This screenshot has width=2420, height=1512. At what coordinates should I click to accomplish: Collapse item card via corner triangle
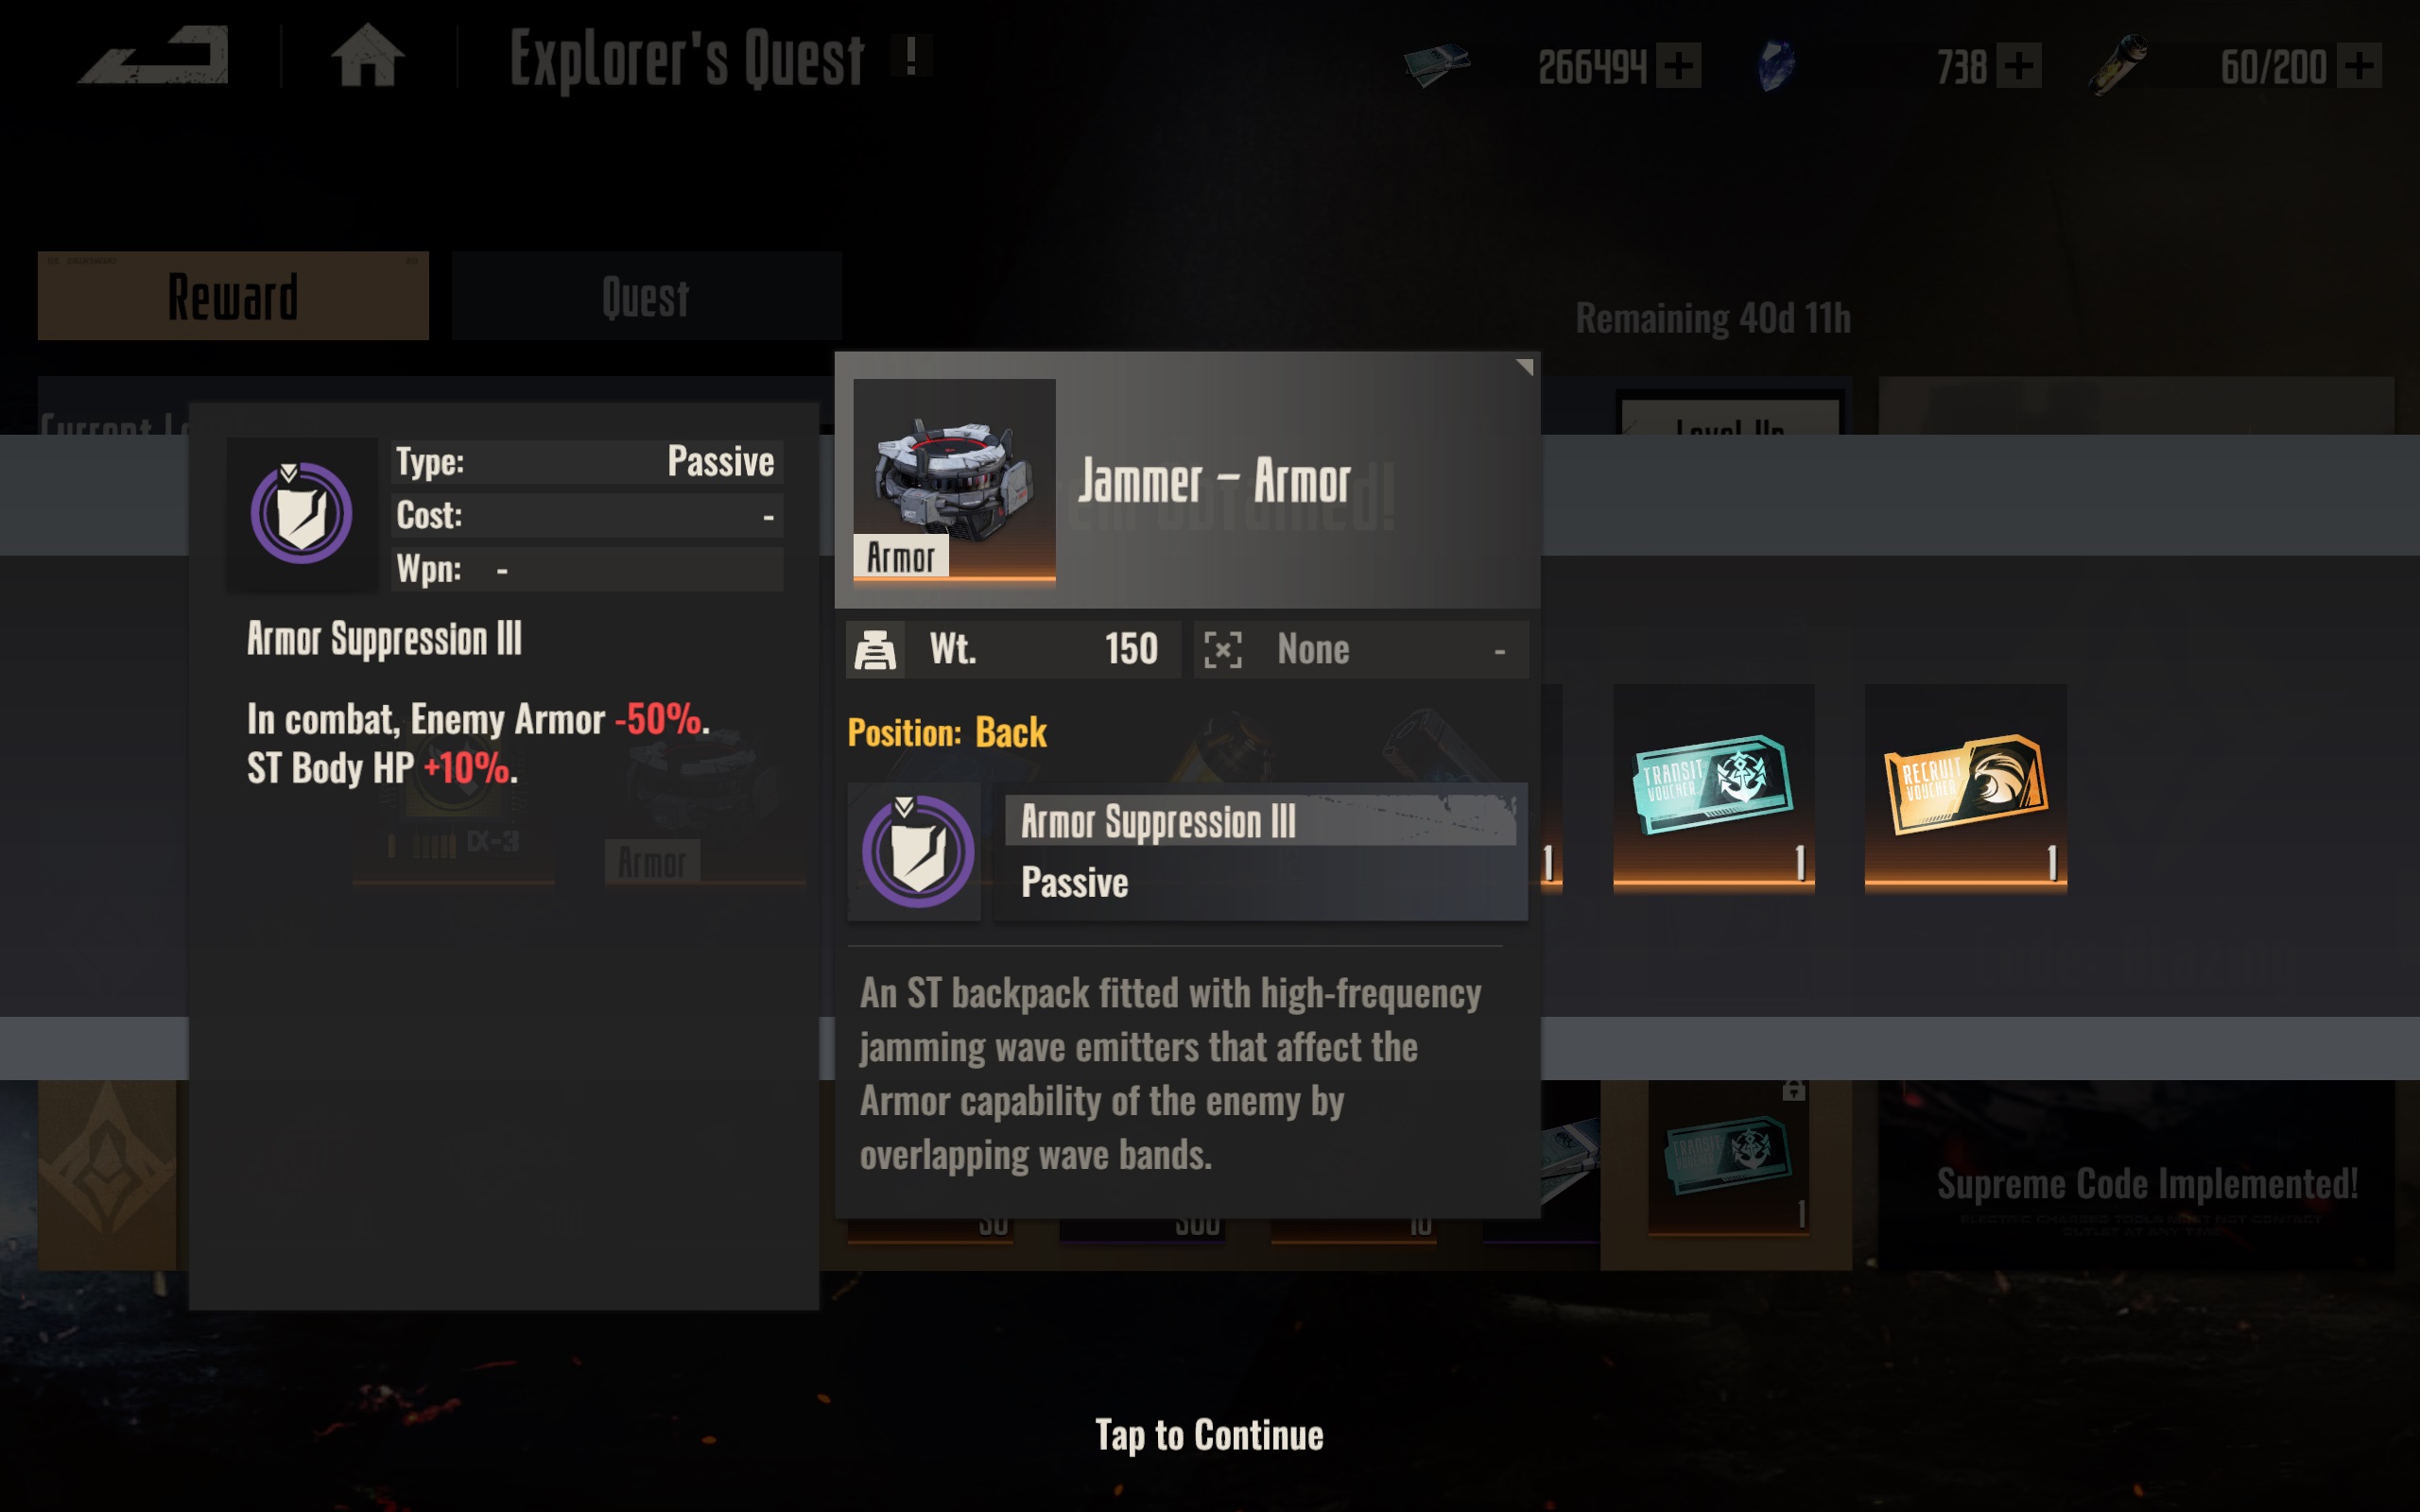1524,367
